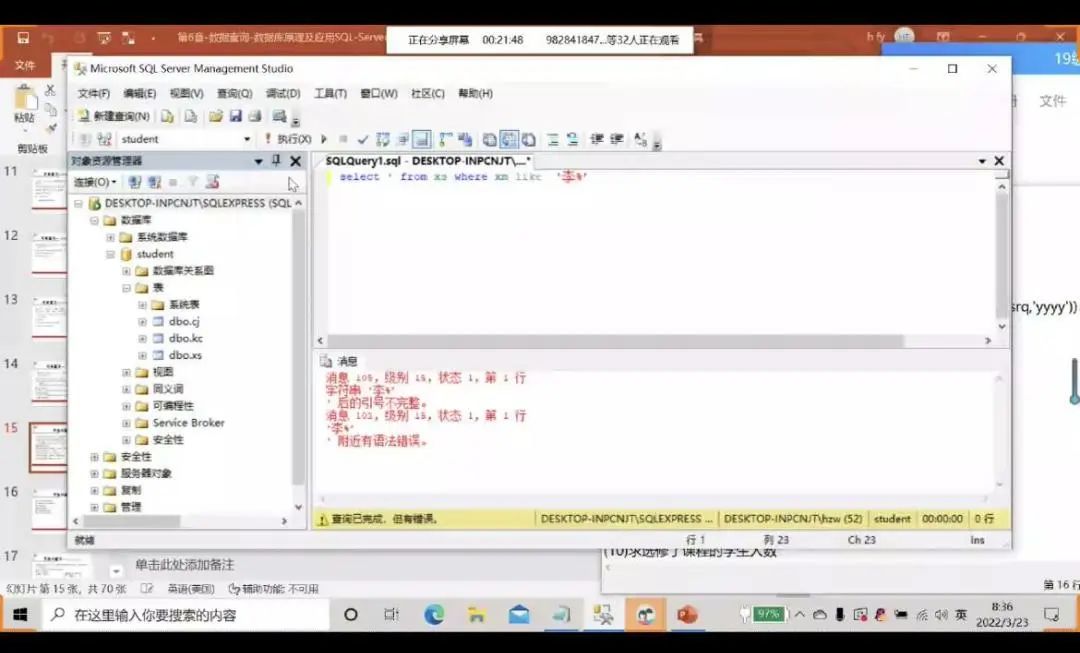The image size is (1080, 653).
Task: Toggle Results to Grid output mode
Action: click(509, 139)
